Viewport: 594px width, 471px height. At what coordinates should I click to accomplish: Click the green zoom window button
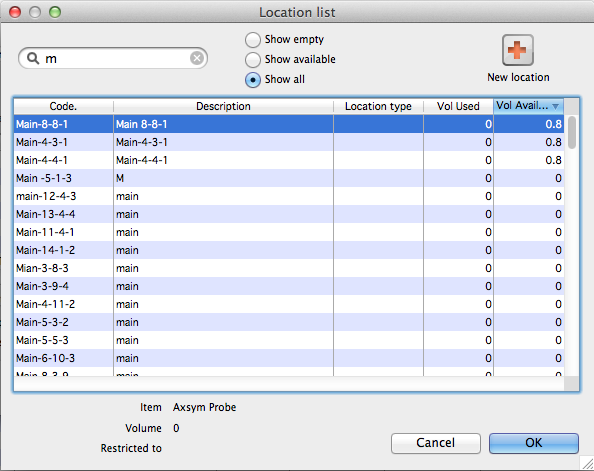click(x=55, y=12)
